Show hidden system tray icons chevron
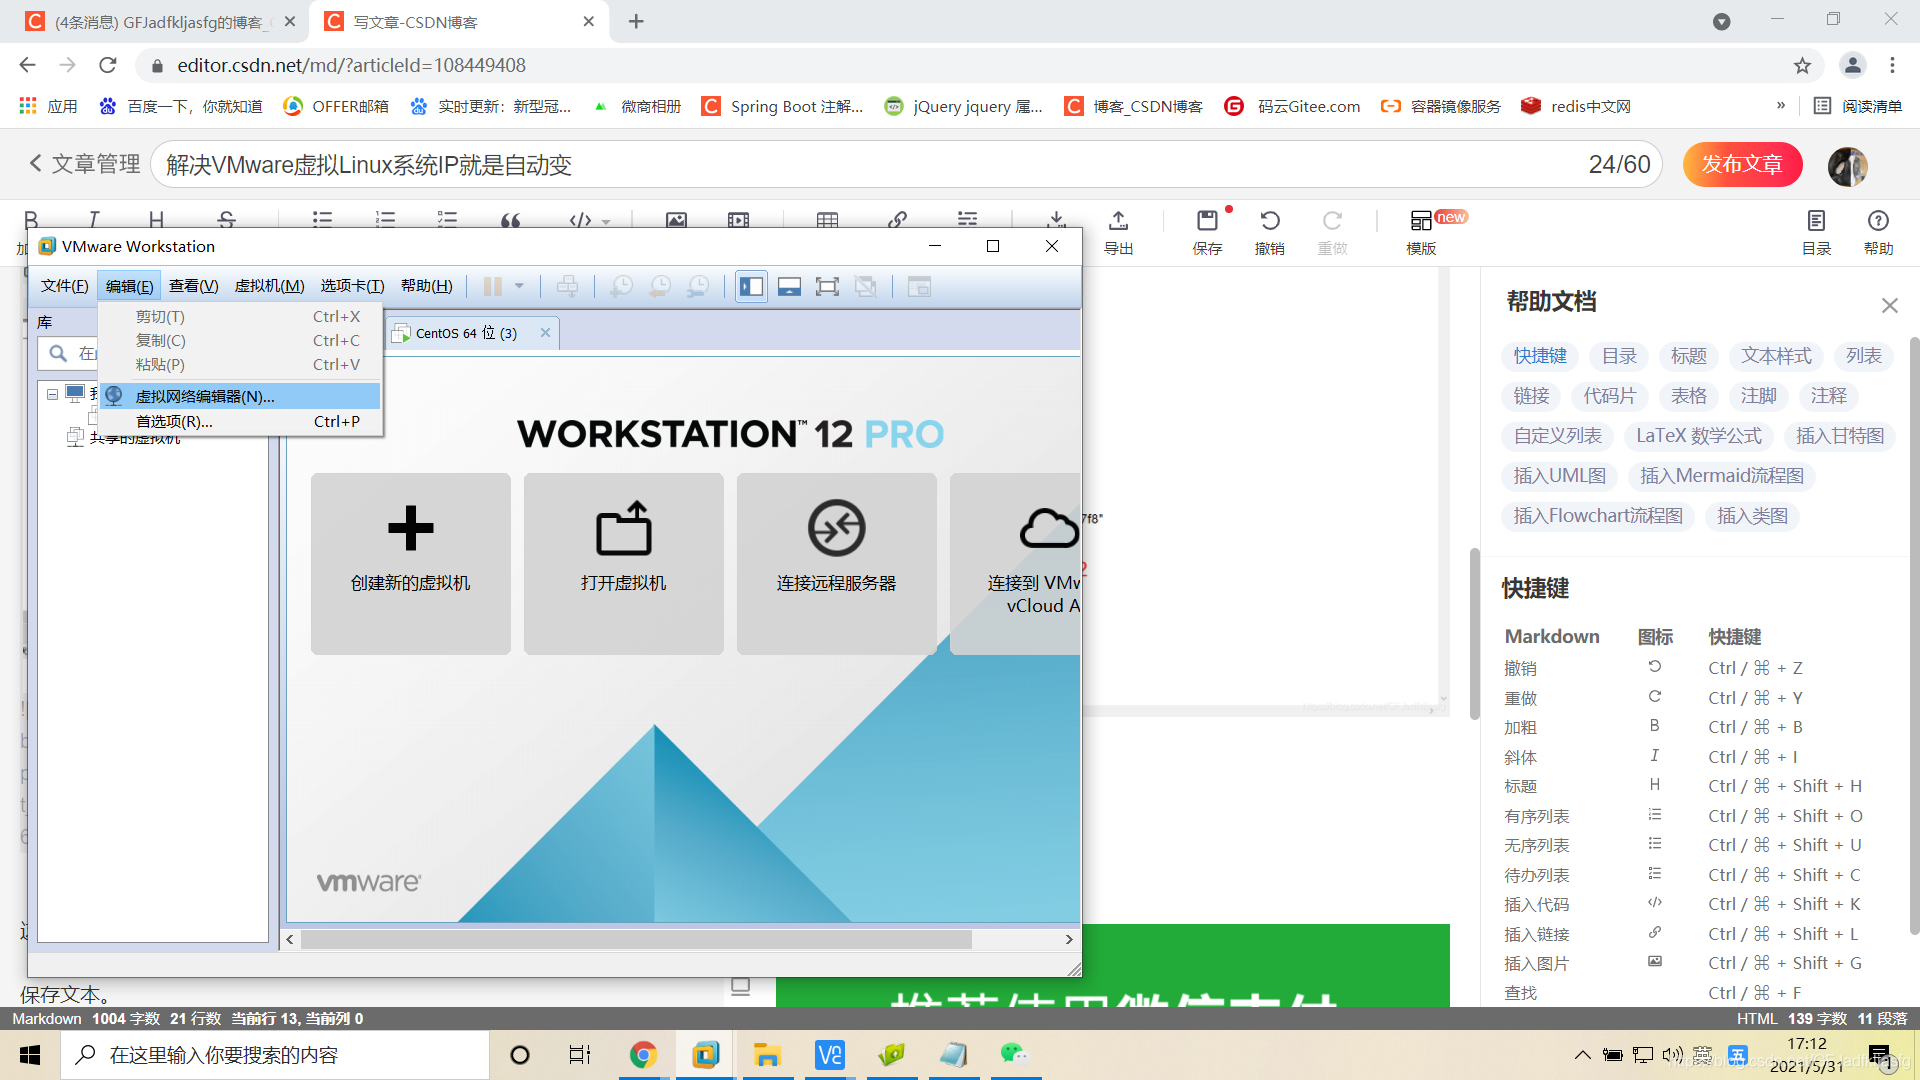The width and height of the screenshot is (1920, 1080). coord(1582,1055)
